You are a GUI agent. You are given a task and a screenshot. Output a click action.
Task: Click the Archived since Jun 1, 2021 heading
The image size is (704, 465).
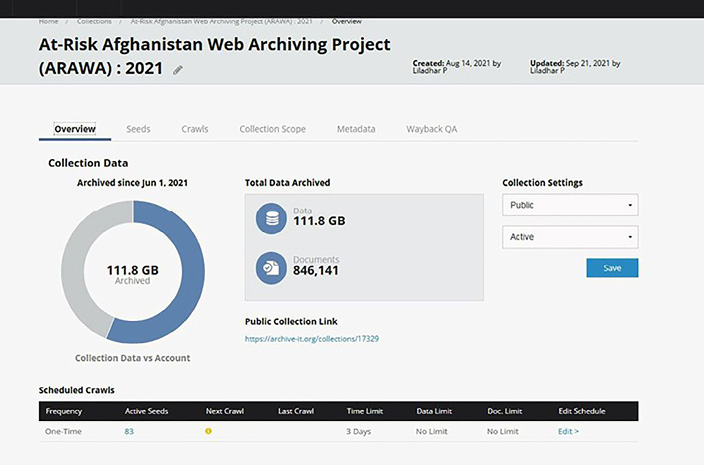coord(132,183)
